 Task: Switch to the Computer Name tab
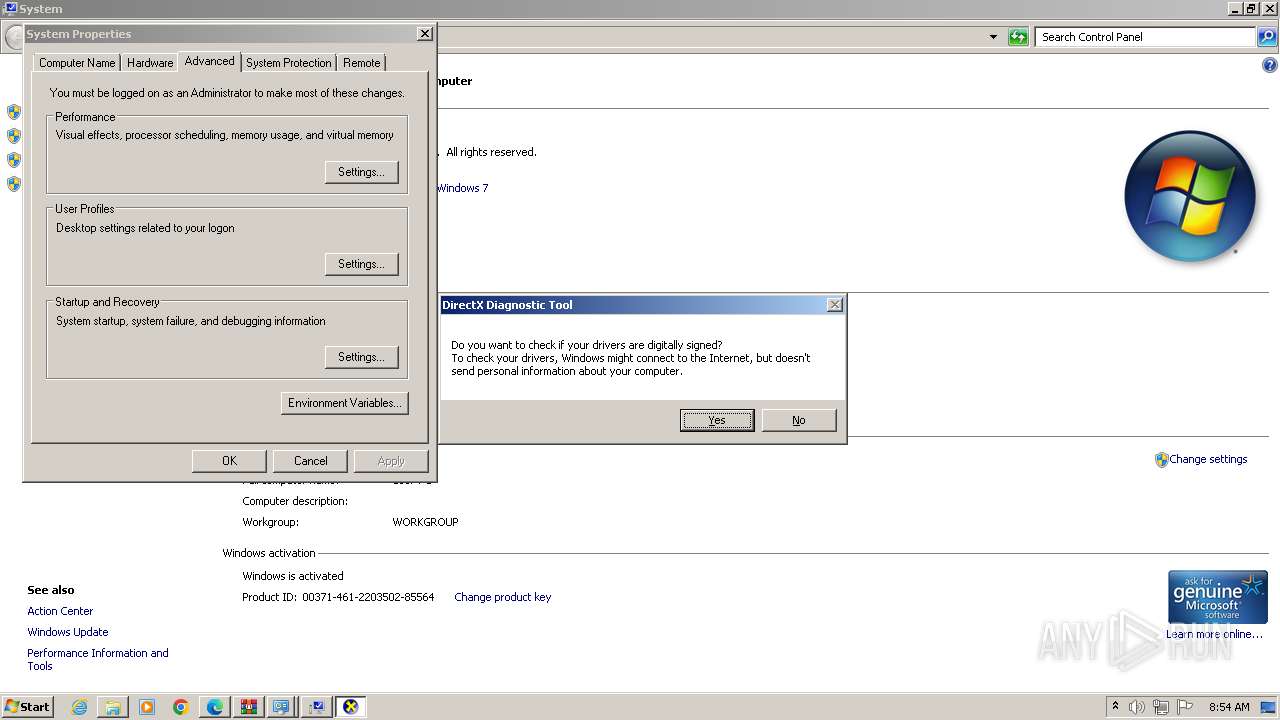pos(77,63)
